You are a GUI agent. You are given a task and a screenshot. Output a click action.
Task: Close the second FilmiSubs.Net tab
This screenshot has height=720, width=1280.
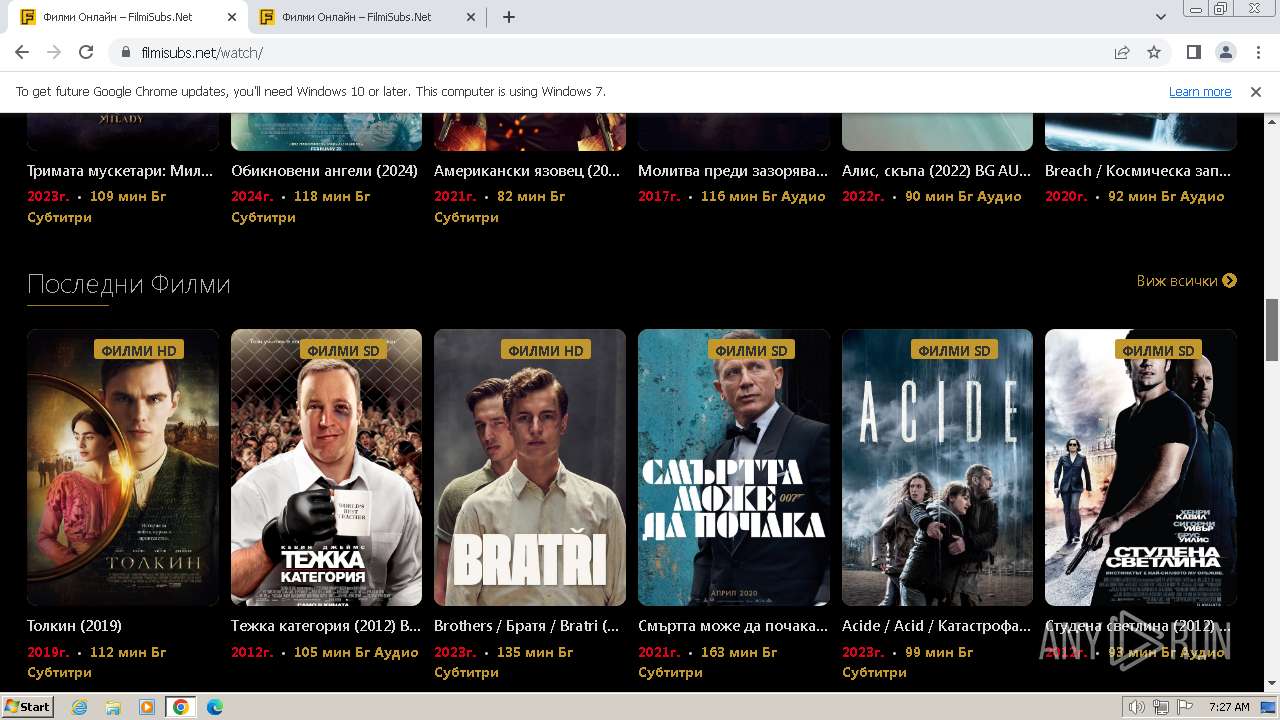point(470,17)
